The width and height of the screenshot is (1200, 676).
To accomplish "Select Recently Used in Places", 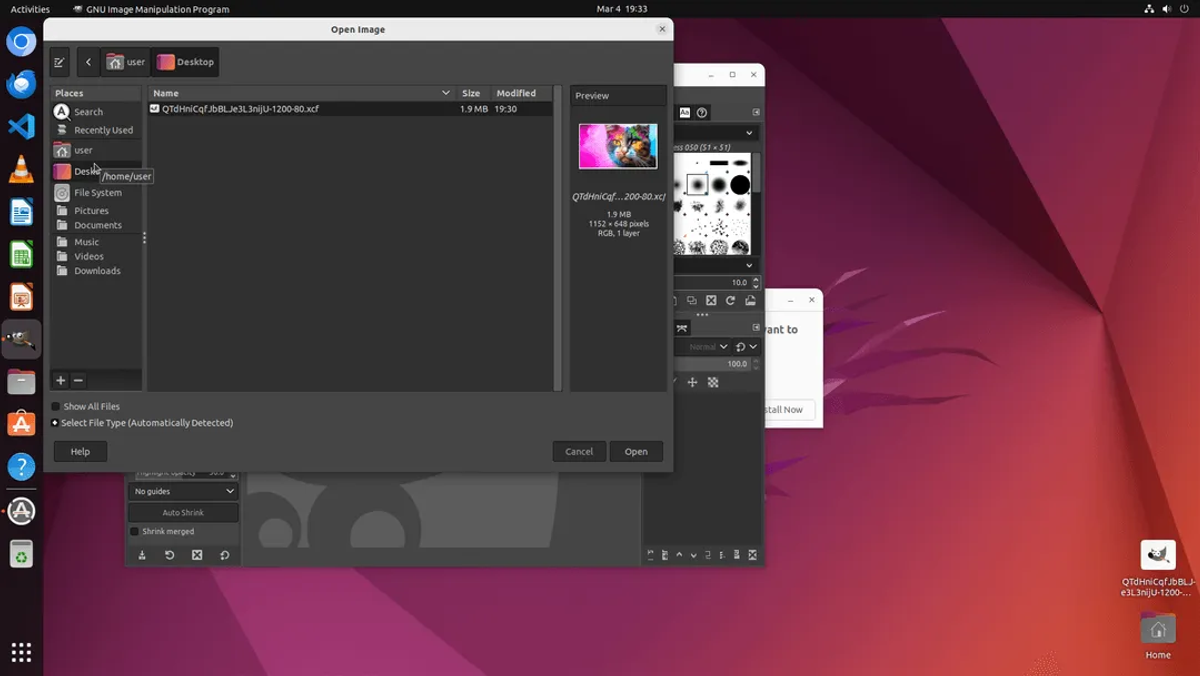I will (97, 130).
